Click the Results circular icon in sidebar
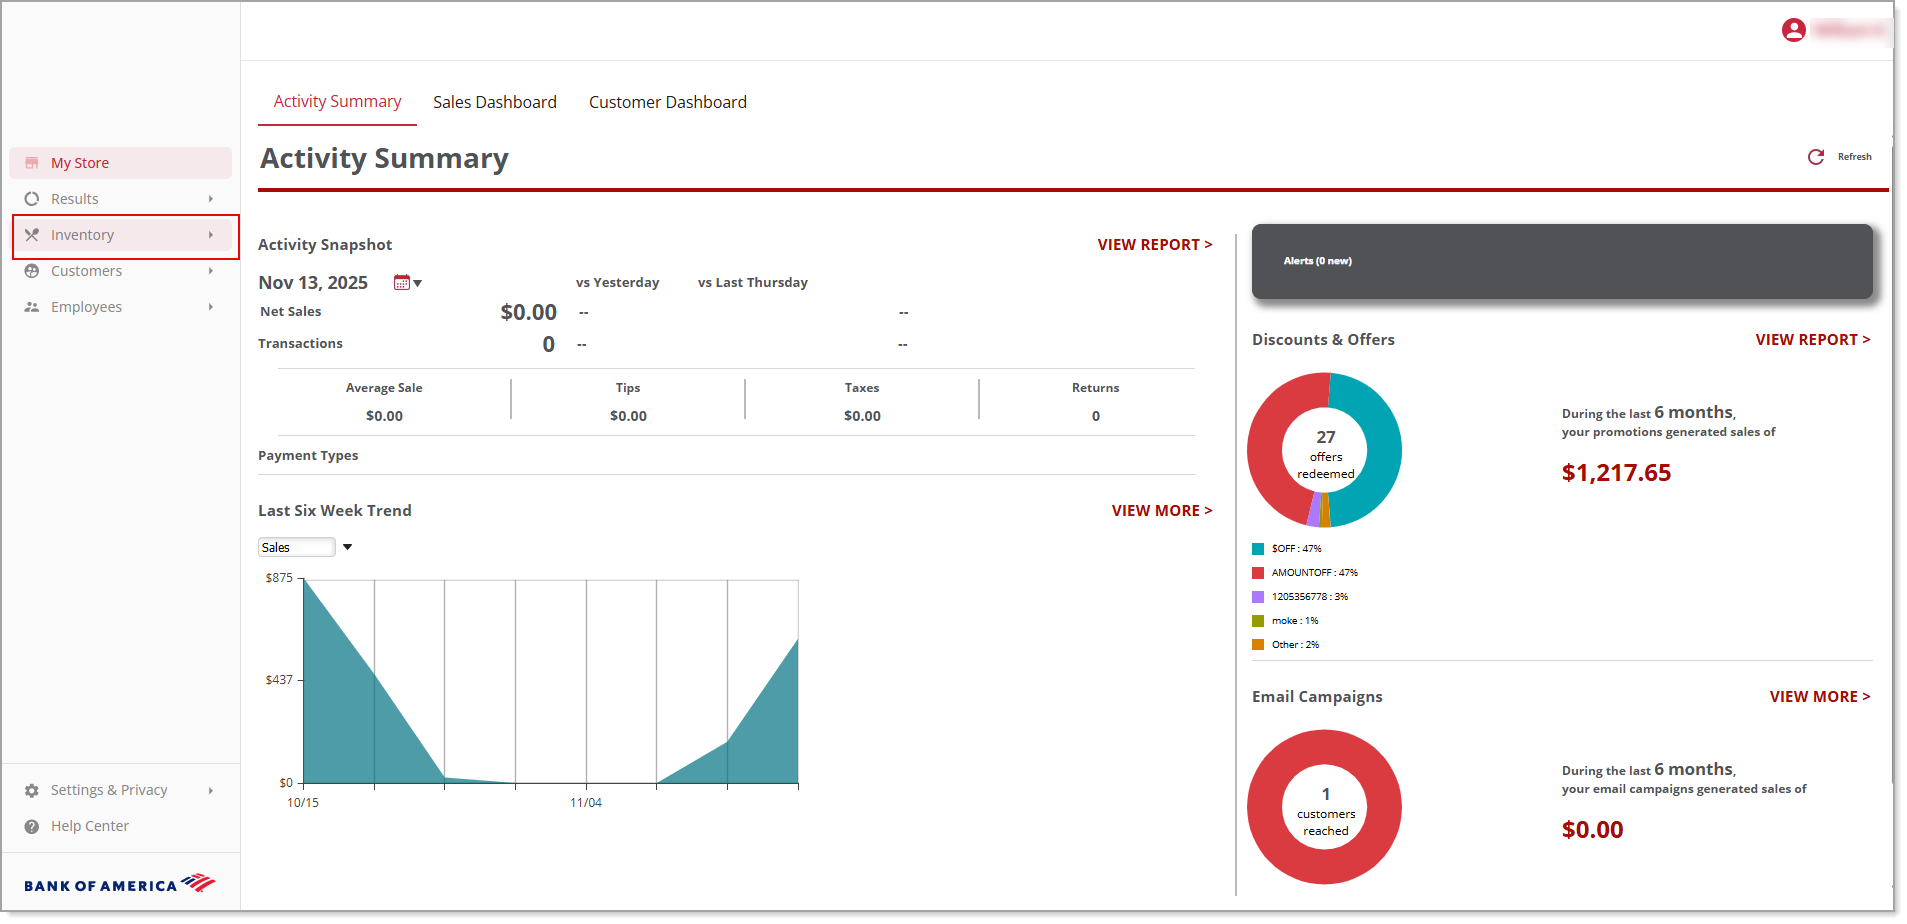This screenshot has width=1907, height=924. pyautogui.click(x=32, y=199)
